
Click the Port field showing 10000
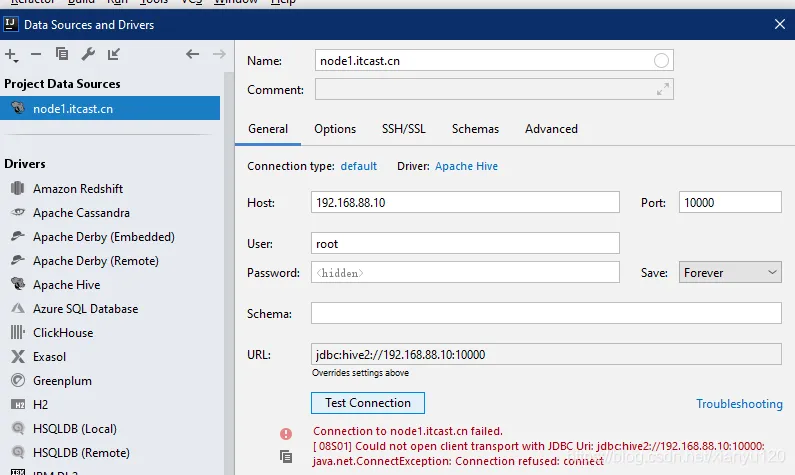click(730, 202)
